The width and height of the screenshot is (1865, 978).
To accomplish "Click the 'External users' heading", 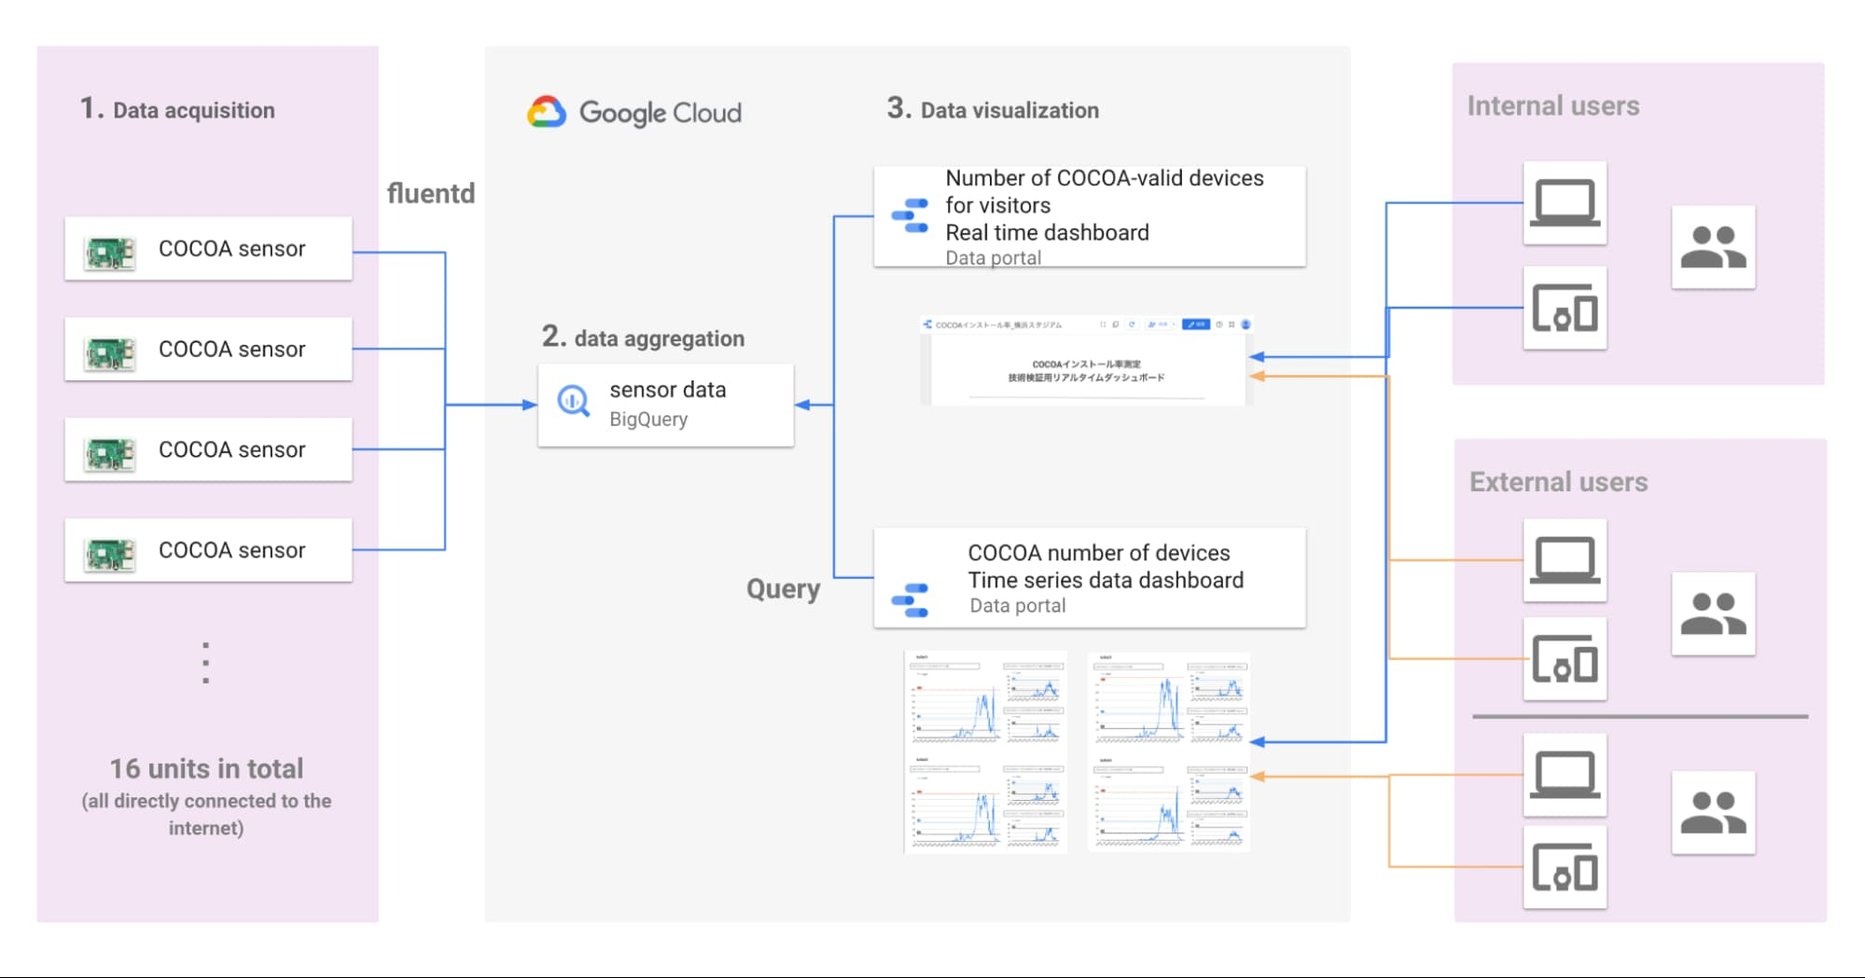I will coord(1558,482).
